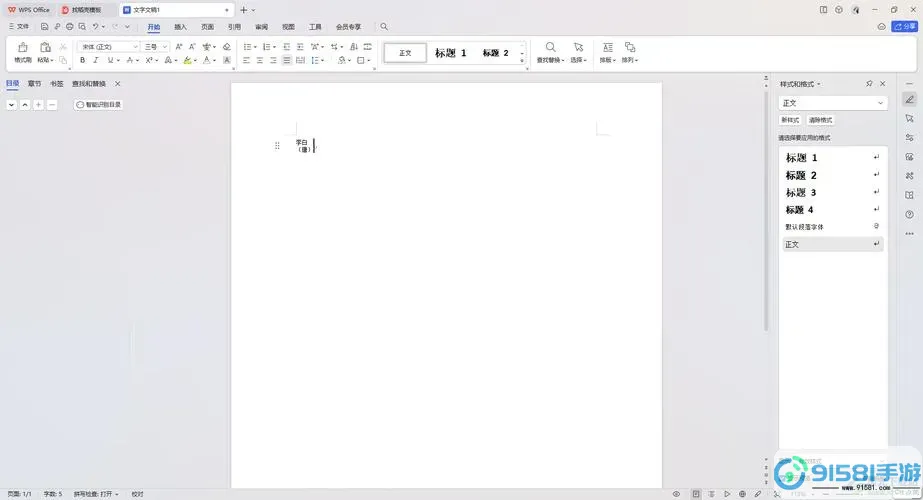923x500 pixels.
Task: Toggle Strikethrough formatting
Action: [x=130, y=60]
